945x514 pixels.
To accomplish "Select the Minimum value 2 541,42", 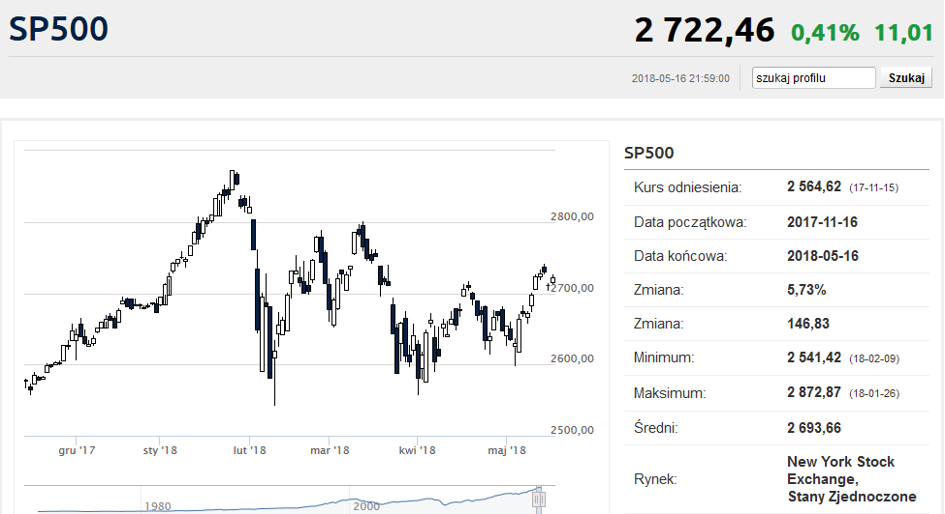I will [x=815, y=357].
